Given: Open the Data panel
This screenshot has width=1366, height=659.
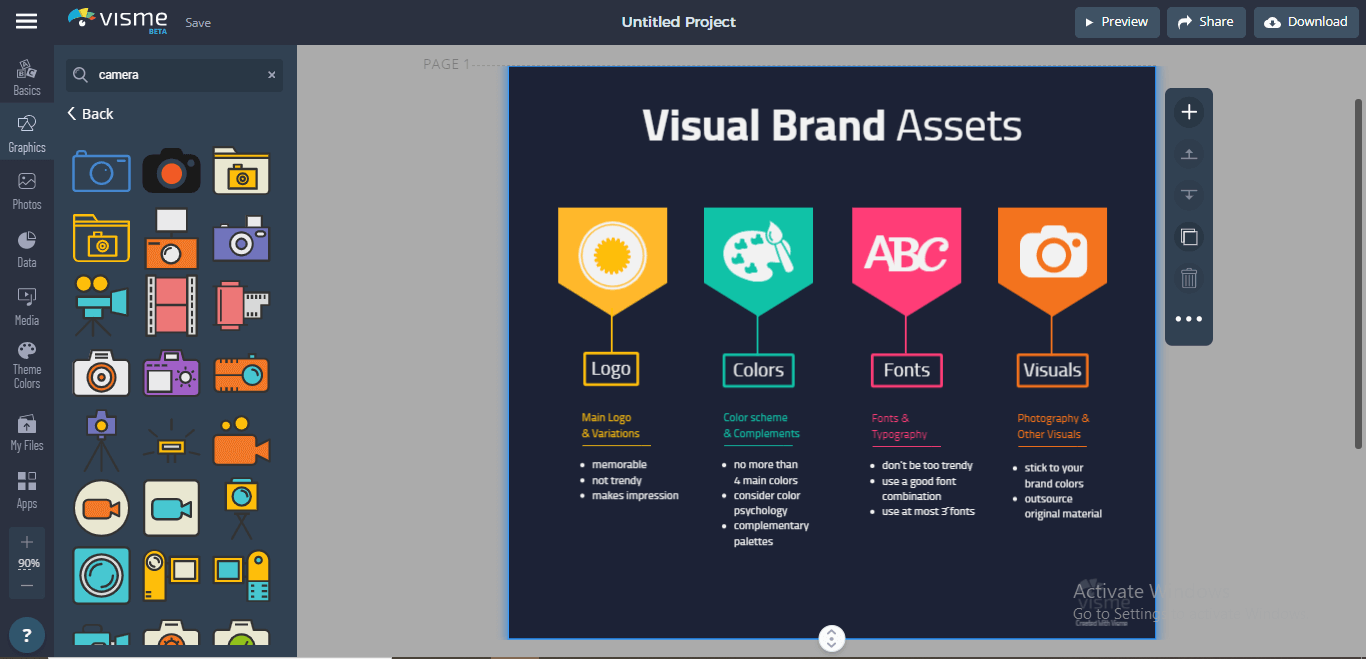Looking at the screenshot, I should tap(27, 246).
